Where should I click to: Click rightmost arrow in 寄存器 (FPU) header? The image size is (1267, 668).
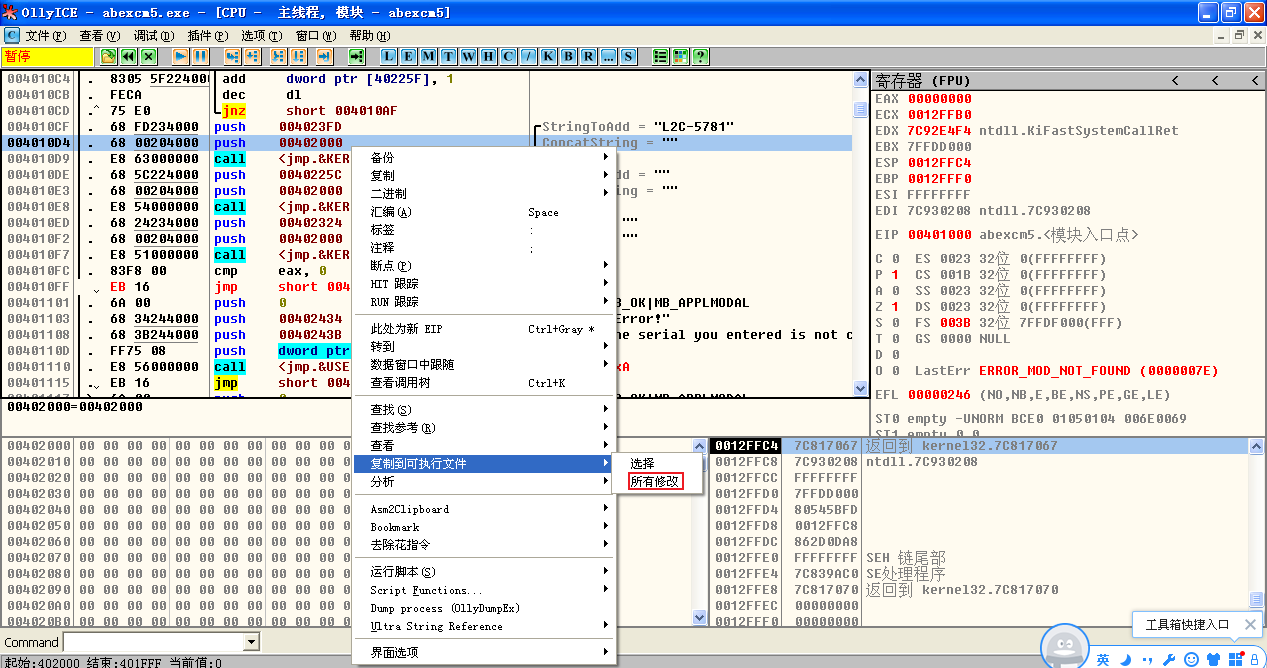click(x=1254, y=80)
